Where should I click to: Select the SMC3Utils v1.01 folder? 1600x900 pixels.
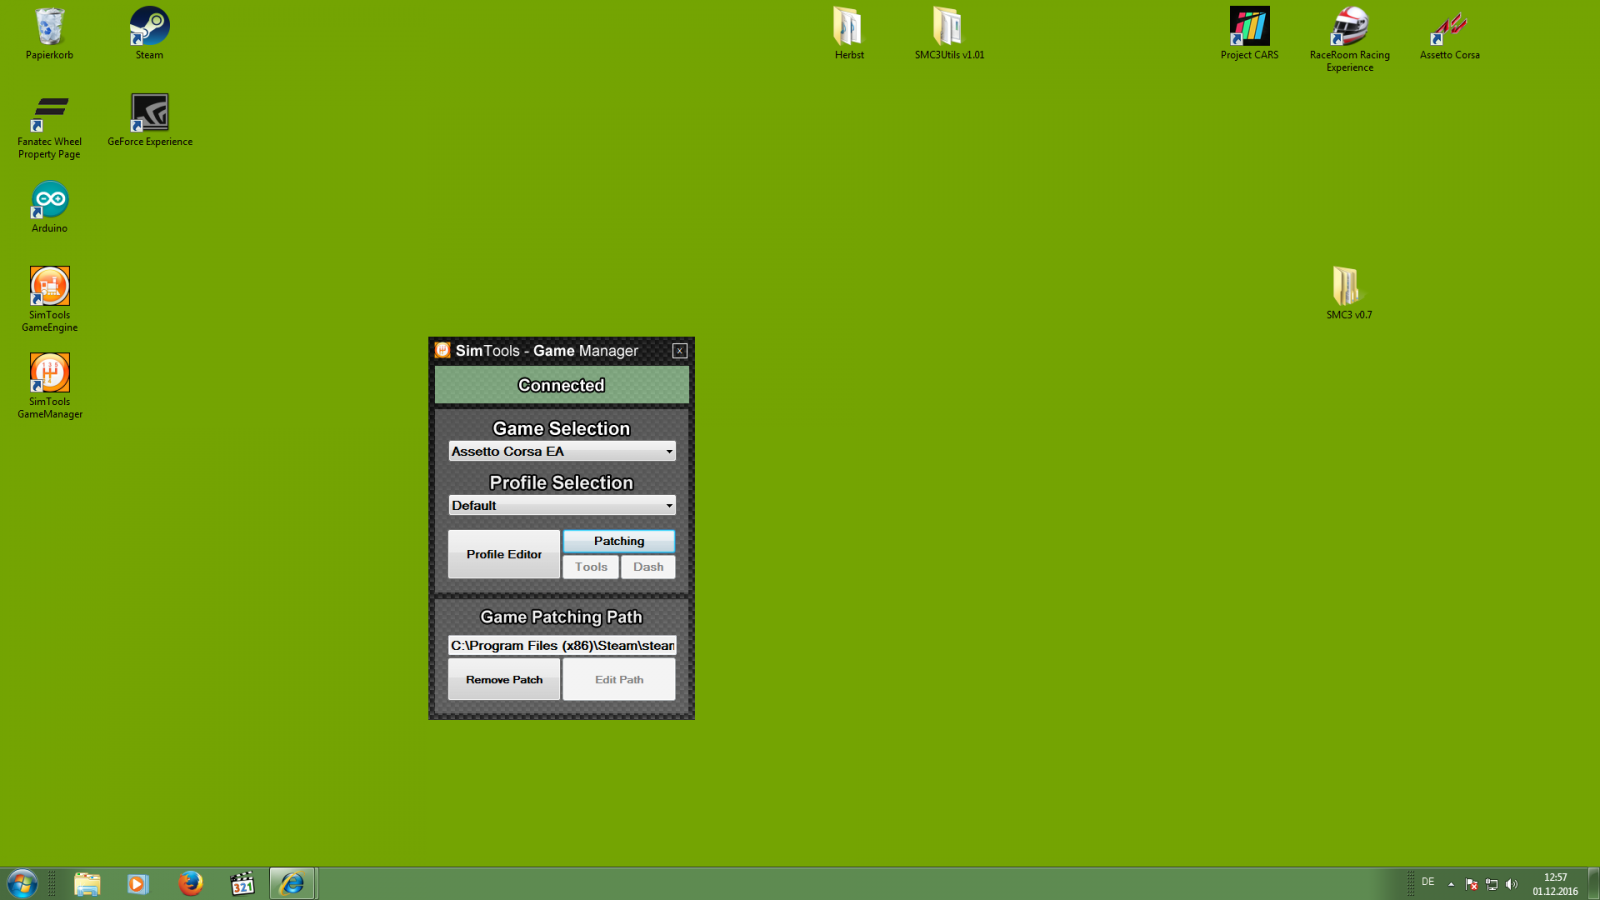[x=949, y=34]
